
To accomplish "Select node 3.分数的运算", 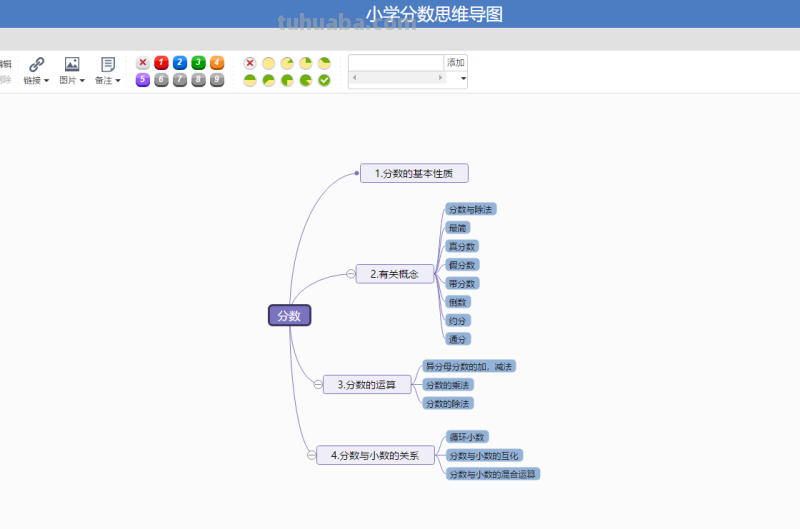I will coord(367,385).
